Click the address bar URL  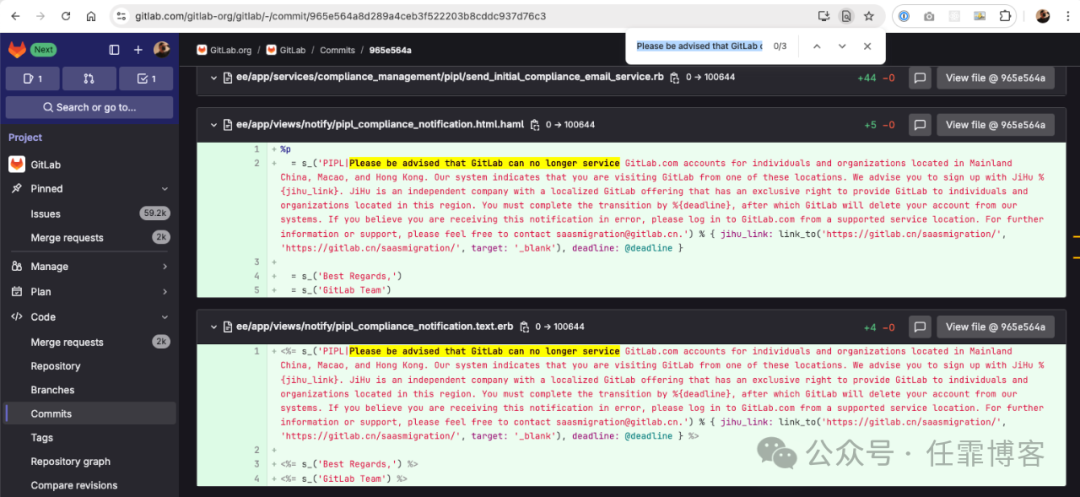(x=341, y=16)
